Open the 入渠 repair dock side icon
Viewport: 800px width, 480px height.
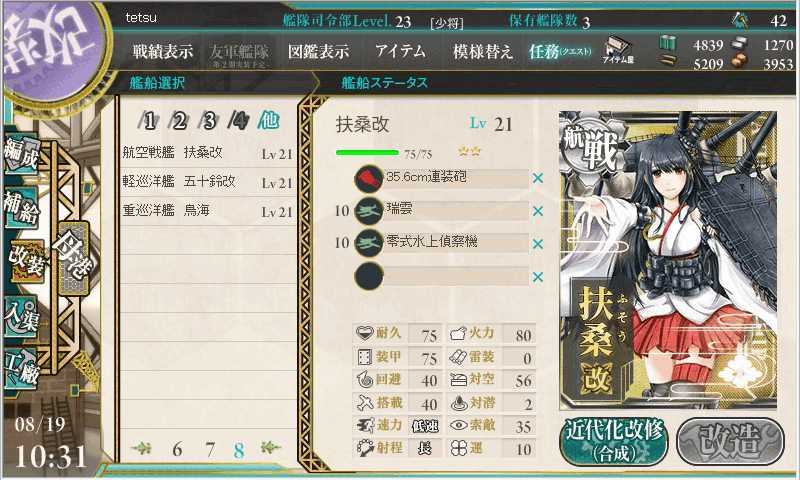[x=21, y=316]
